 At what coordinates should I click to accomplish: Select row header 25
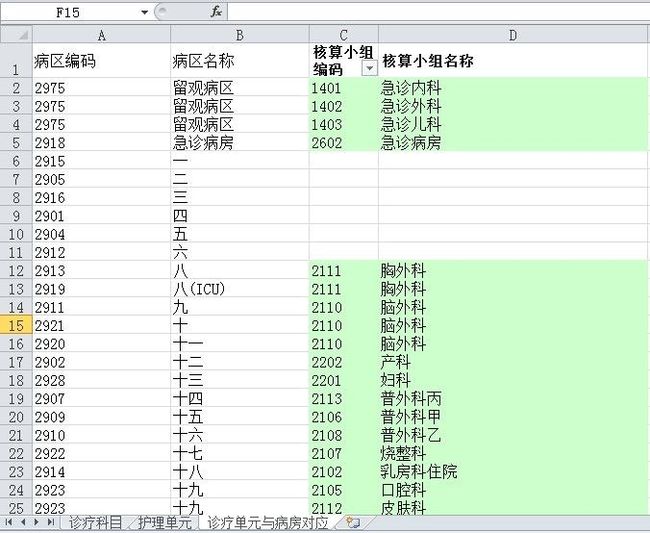tap(16, 508)
